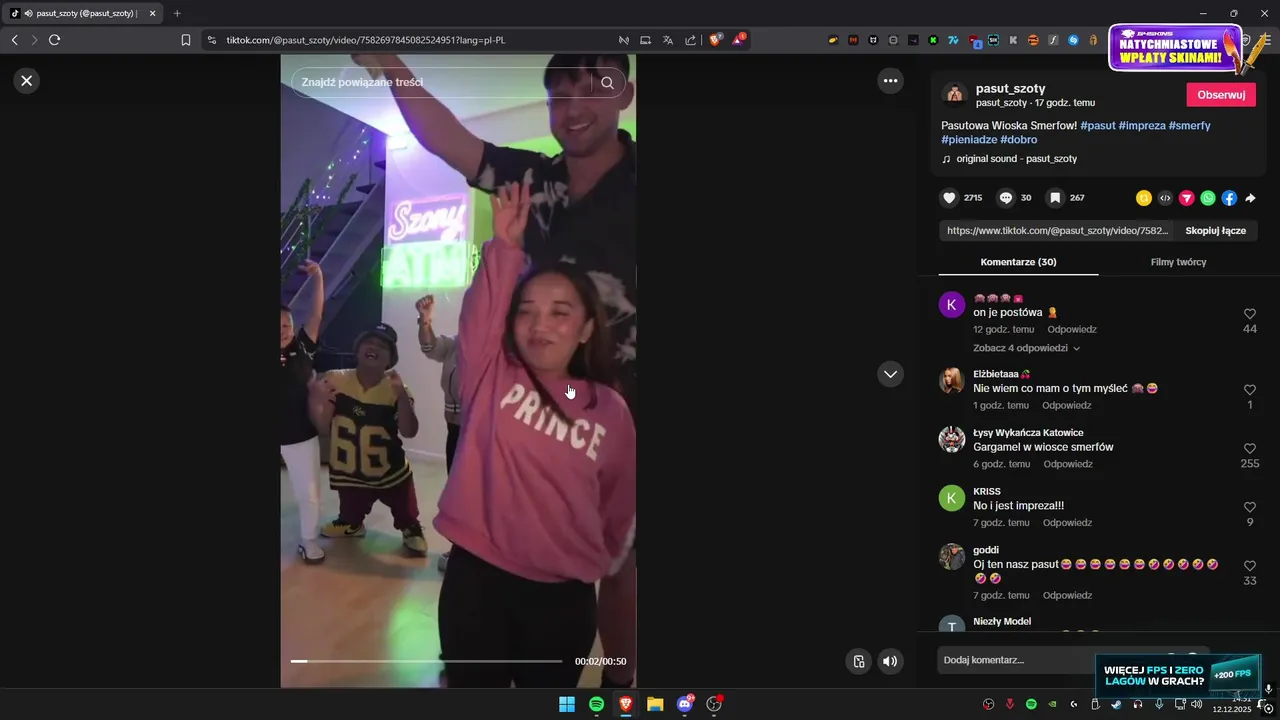Reload the page in browser toolbar

coord(55,40)
